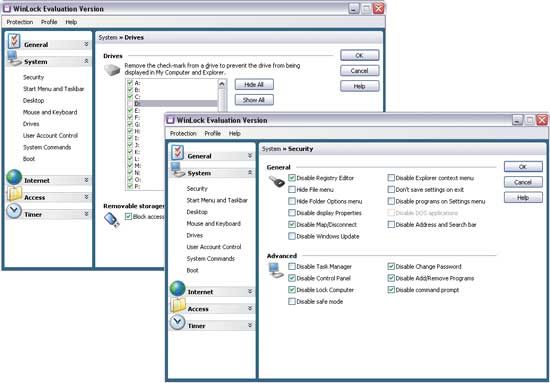
Task: Toggle Disable Windows Update checkbox
Action: [x=292, y=236]
